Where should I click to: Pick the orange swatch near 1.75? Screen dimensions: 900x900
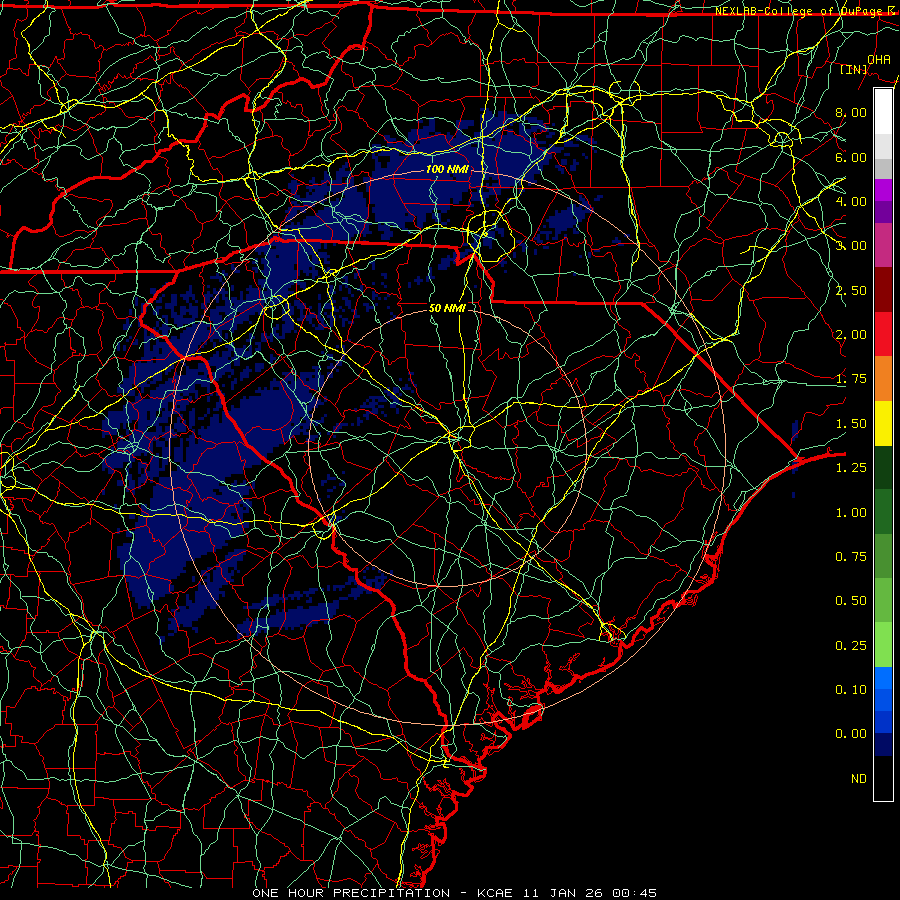(883, 379)
